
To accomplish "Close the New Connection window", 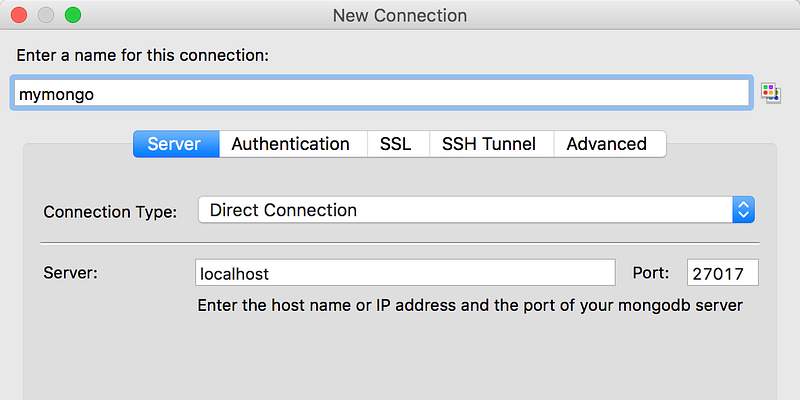I will 19,15.
